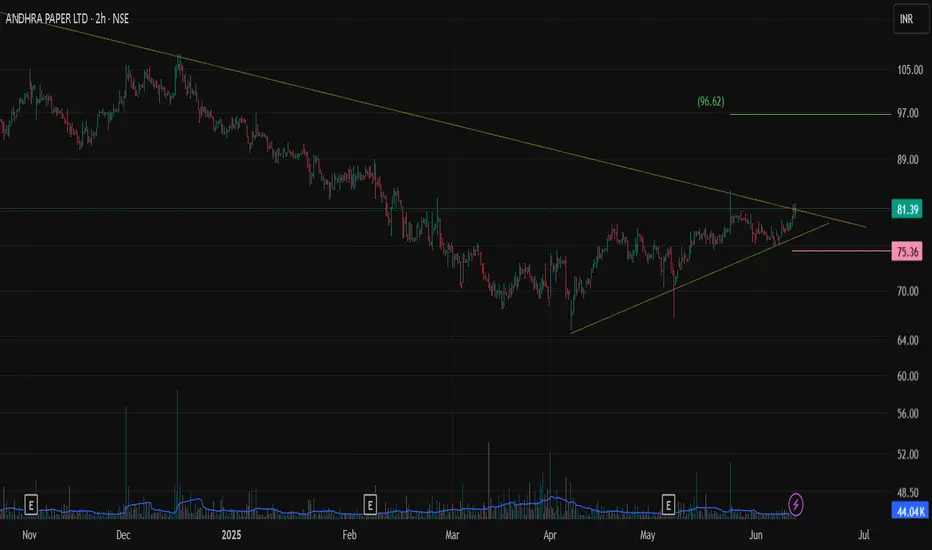Image resolution: width=932 pixels, height=550 pixels.
Task: Select the green horizontal line at 96.62
Action: 810,114
